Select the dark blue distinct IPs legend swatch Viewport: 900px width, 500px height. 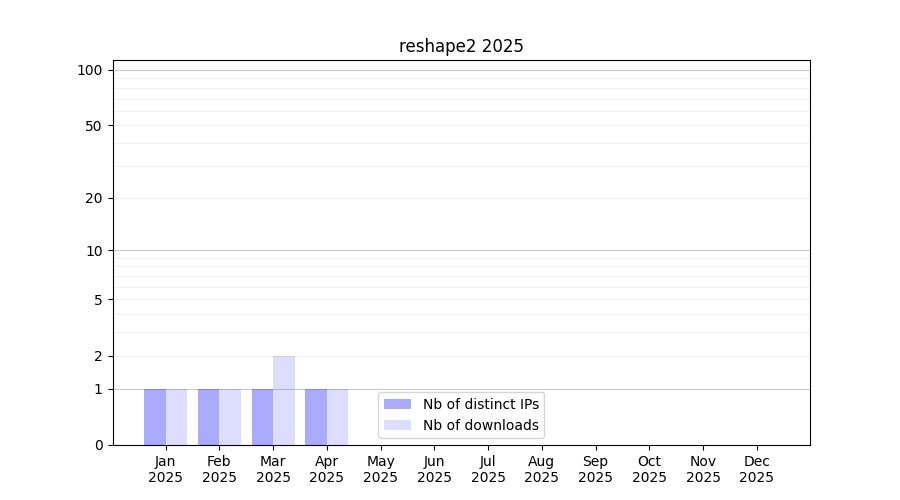pos(397,404)
